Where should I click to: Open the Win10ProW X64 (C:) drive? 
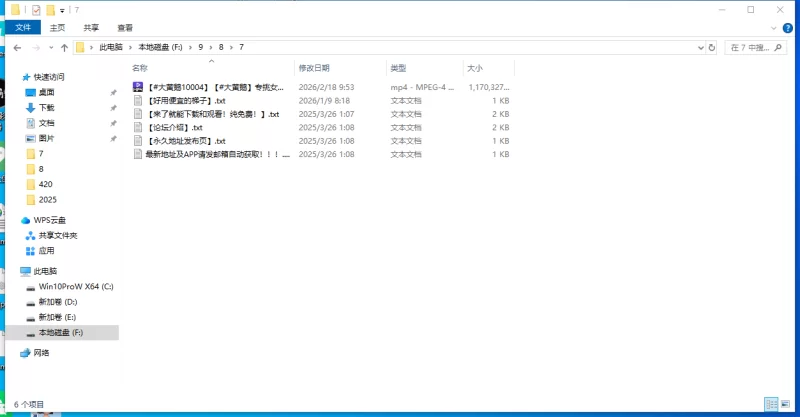[x=76, y=286]
